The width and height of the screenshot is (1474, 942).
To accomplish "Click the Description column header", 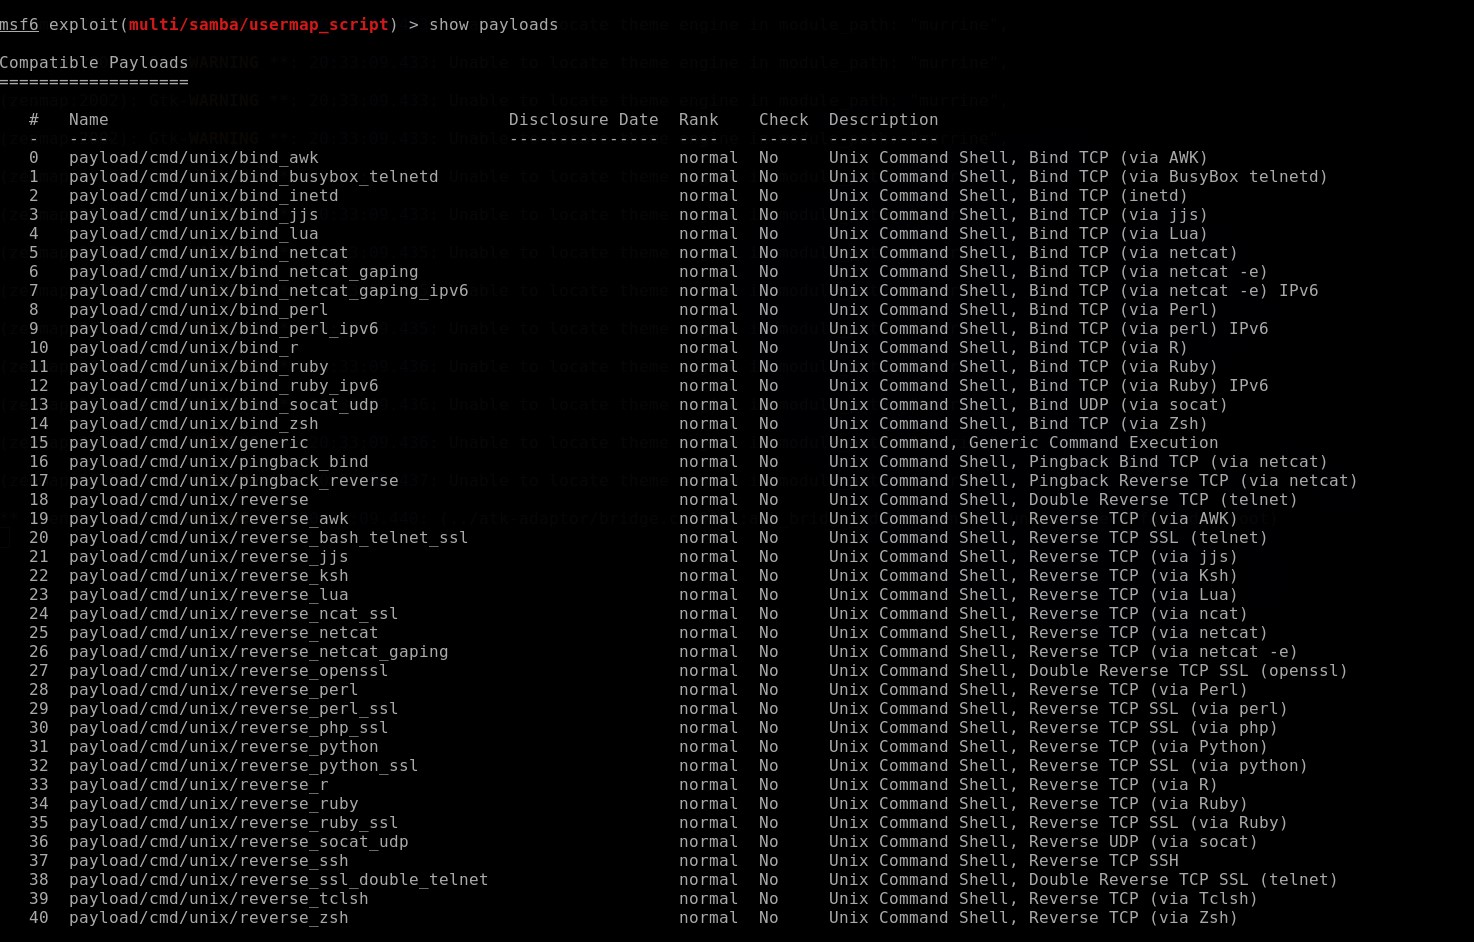I will pos(883,120).
